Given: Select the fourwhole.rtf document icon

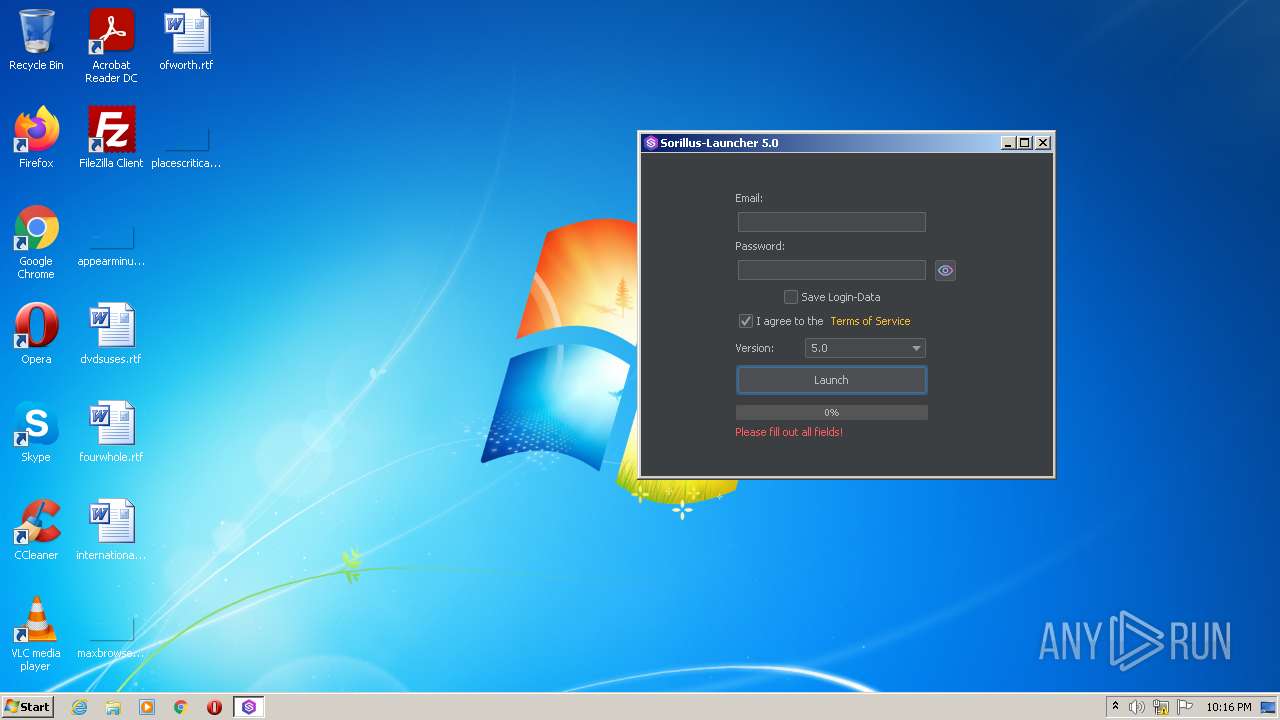Looking at the screenshot, I should pyautogui.click(x=111, y=432).
